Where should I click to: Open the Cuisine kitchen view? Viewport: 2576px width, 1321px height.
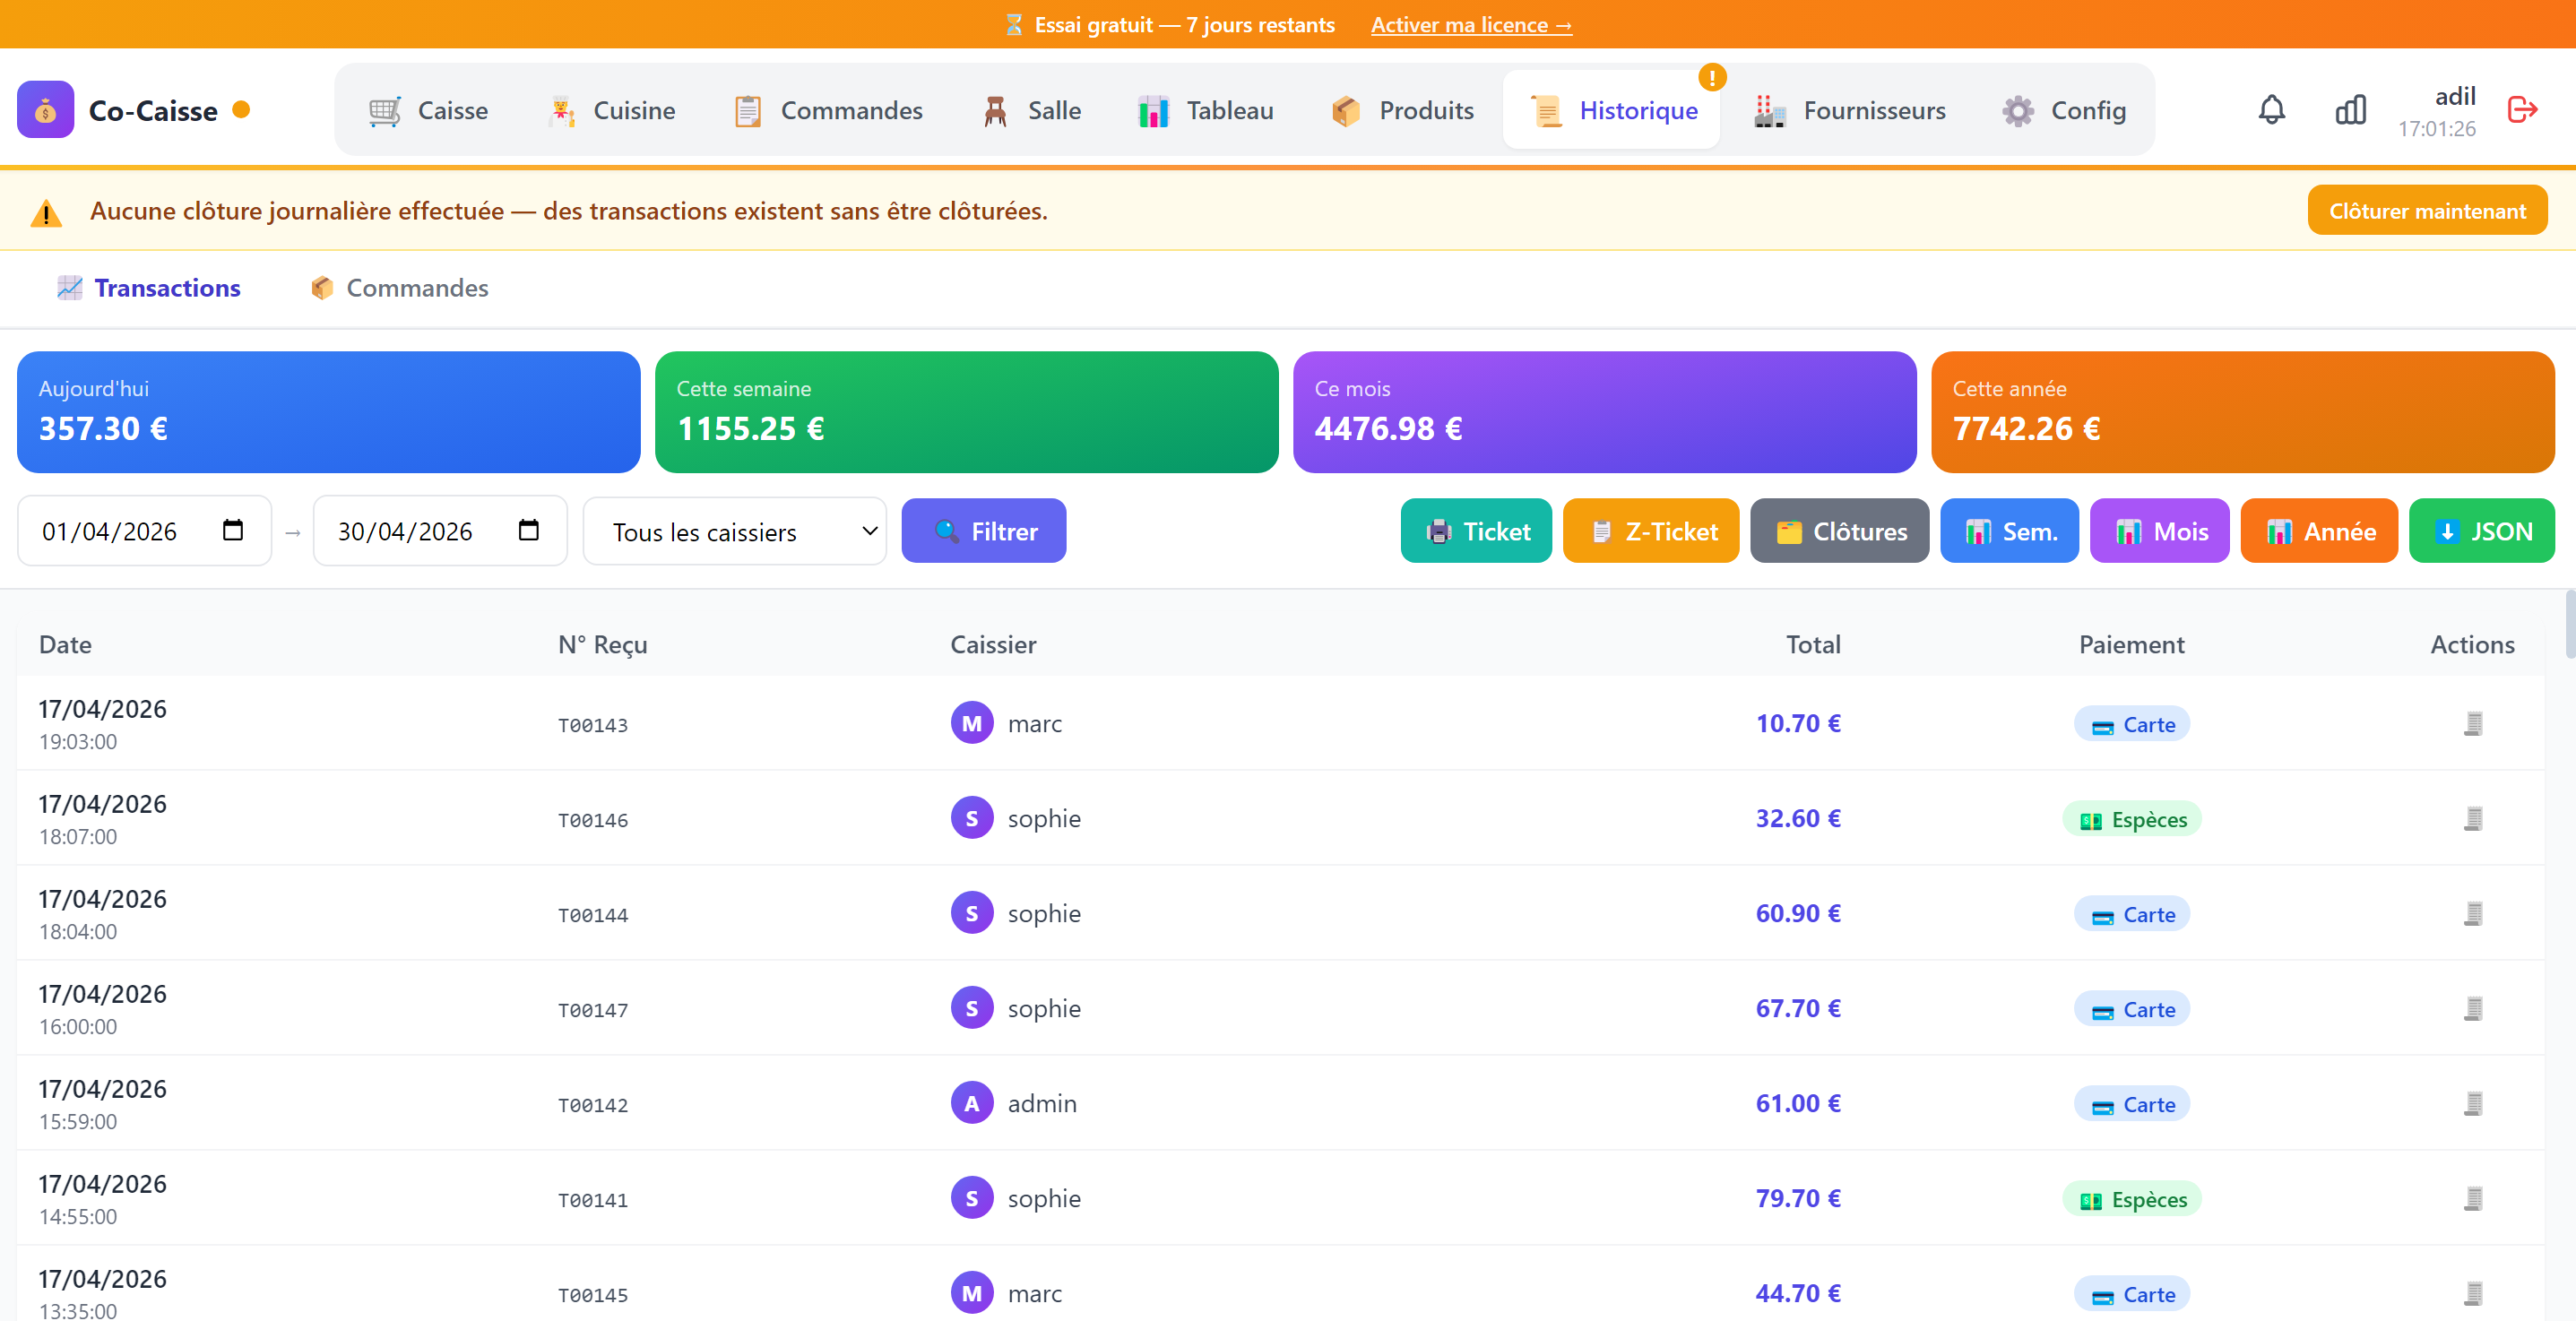[x=614, y=110]
